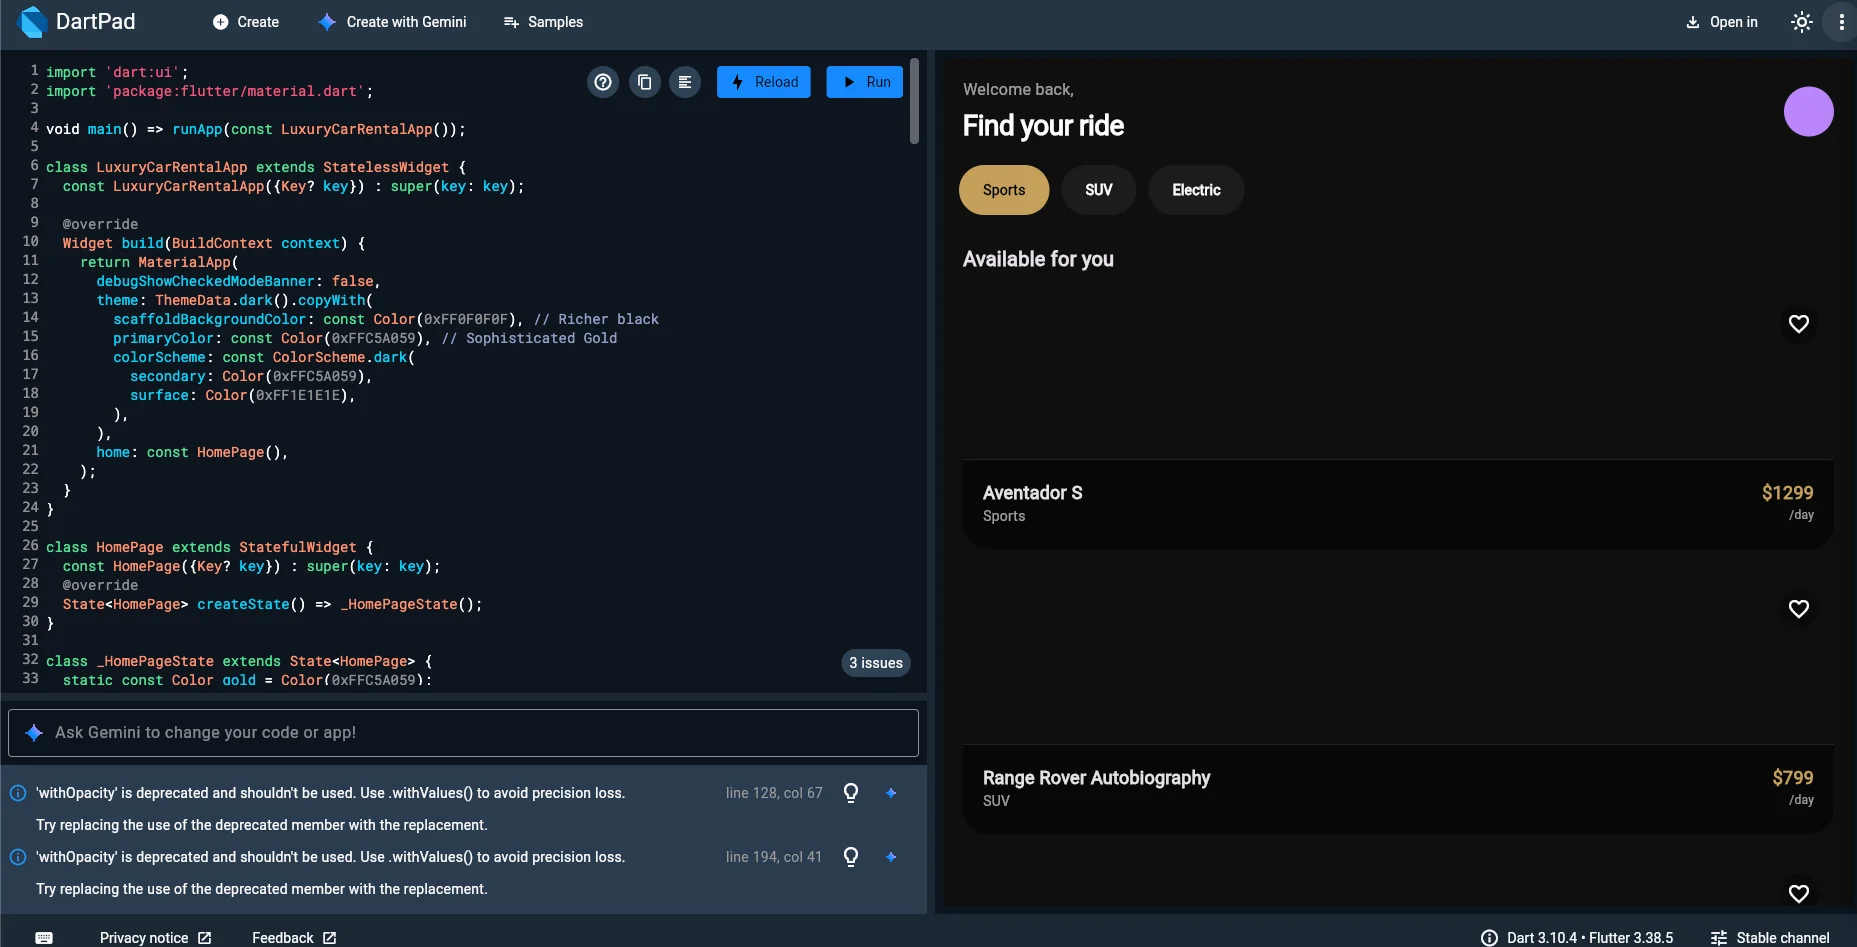The height and width of the screenshot is (947, 1857).
Task: Select the Electric filter chip
Action: coord(1196,190)
